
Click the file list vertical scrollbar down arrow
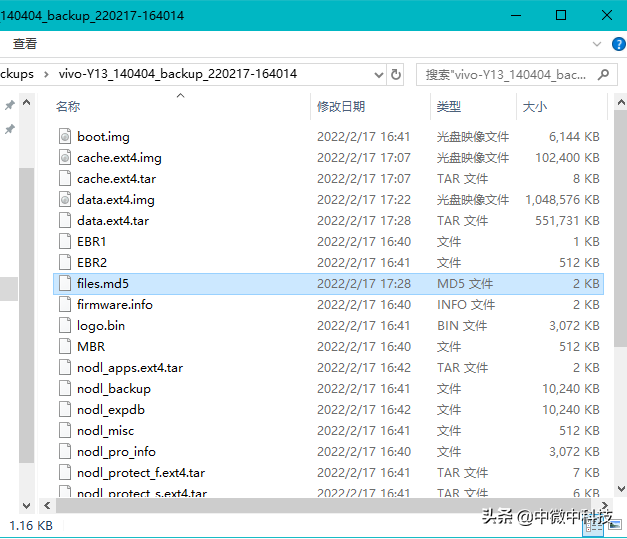tap(621, 489)
